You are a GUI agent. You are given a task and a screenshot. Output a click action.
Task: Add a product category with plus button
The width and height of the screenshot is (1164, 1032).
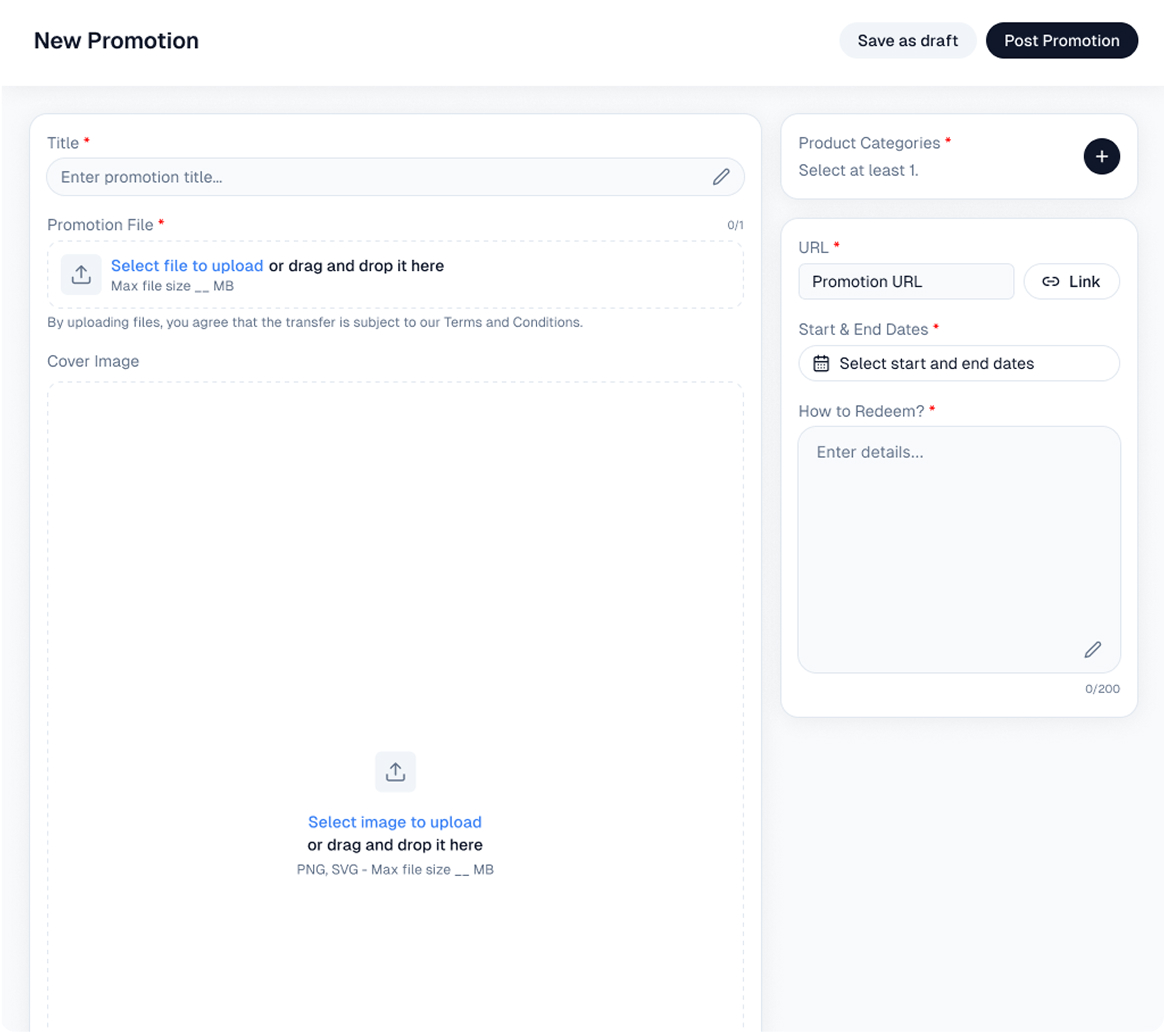(x=1102, y=157)
